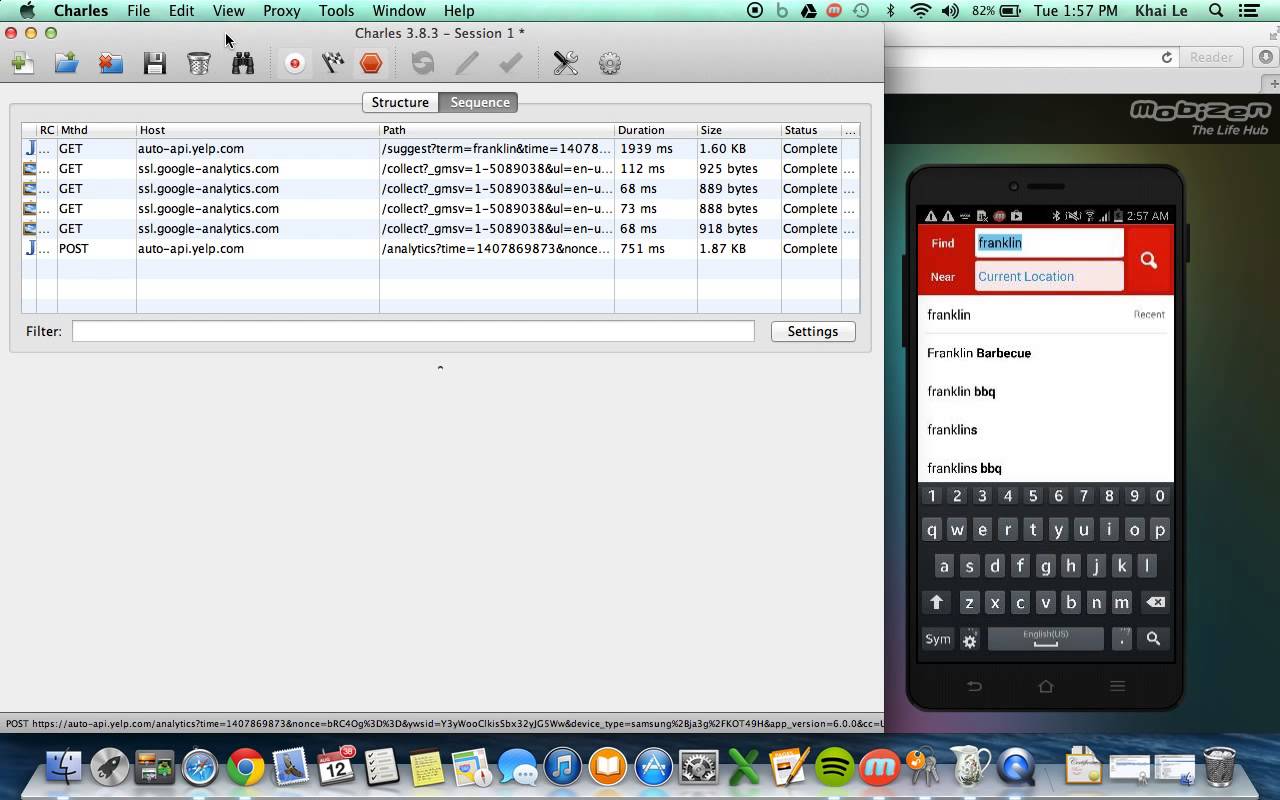Open Spotlight search in the menu bar
Screen dimensions: 1280x800
coord(1216,11)
